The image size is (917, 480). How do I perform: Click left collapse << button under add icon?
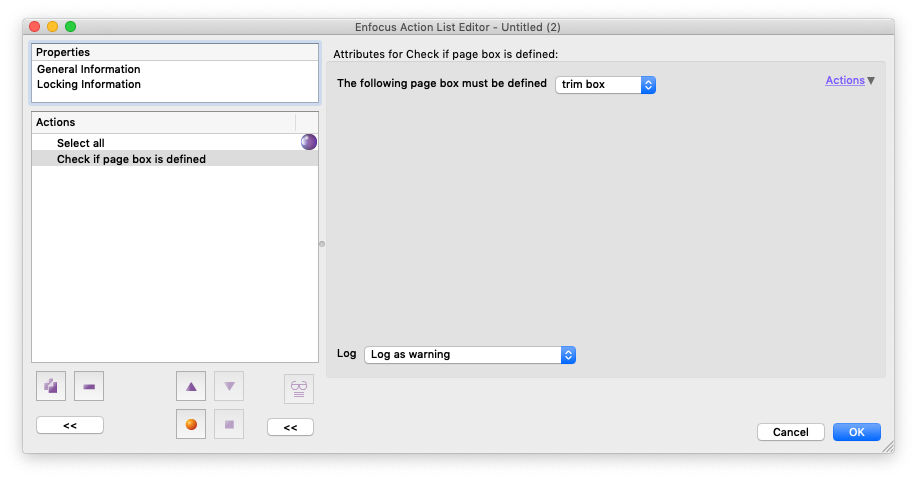tap(70, 426)
